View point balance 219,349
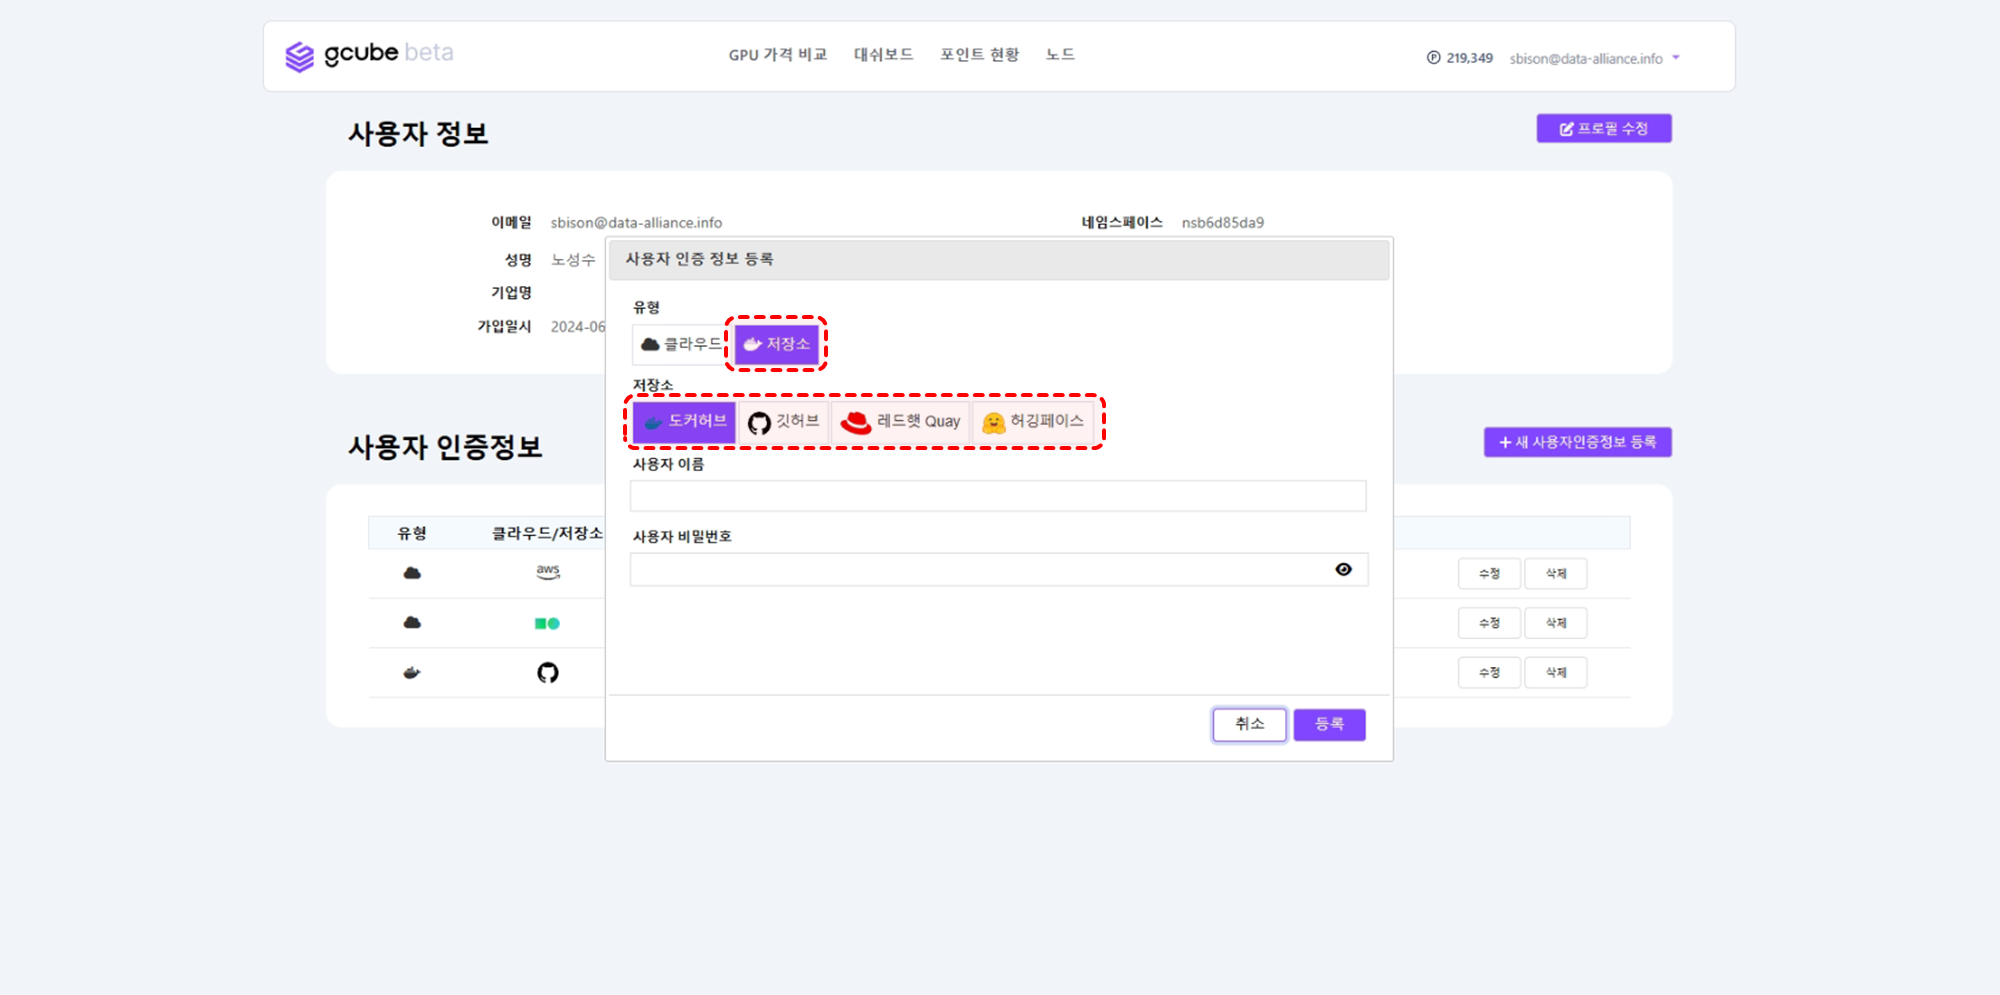 coord(1469,58)
